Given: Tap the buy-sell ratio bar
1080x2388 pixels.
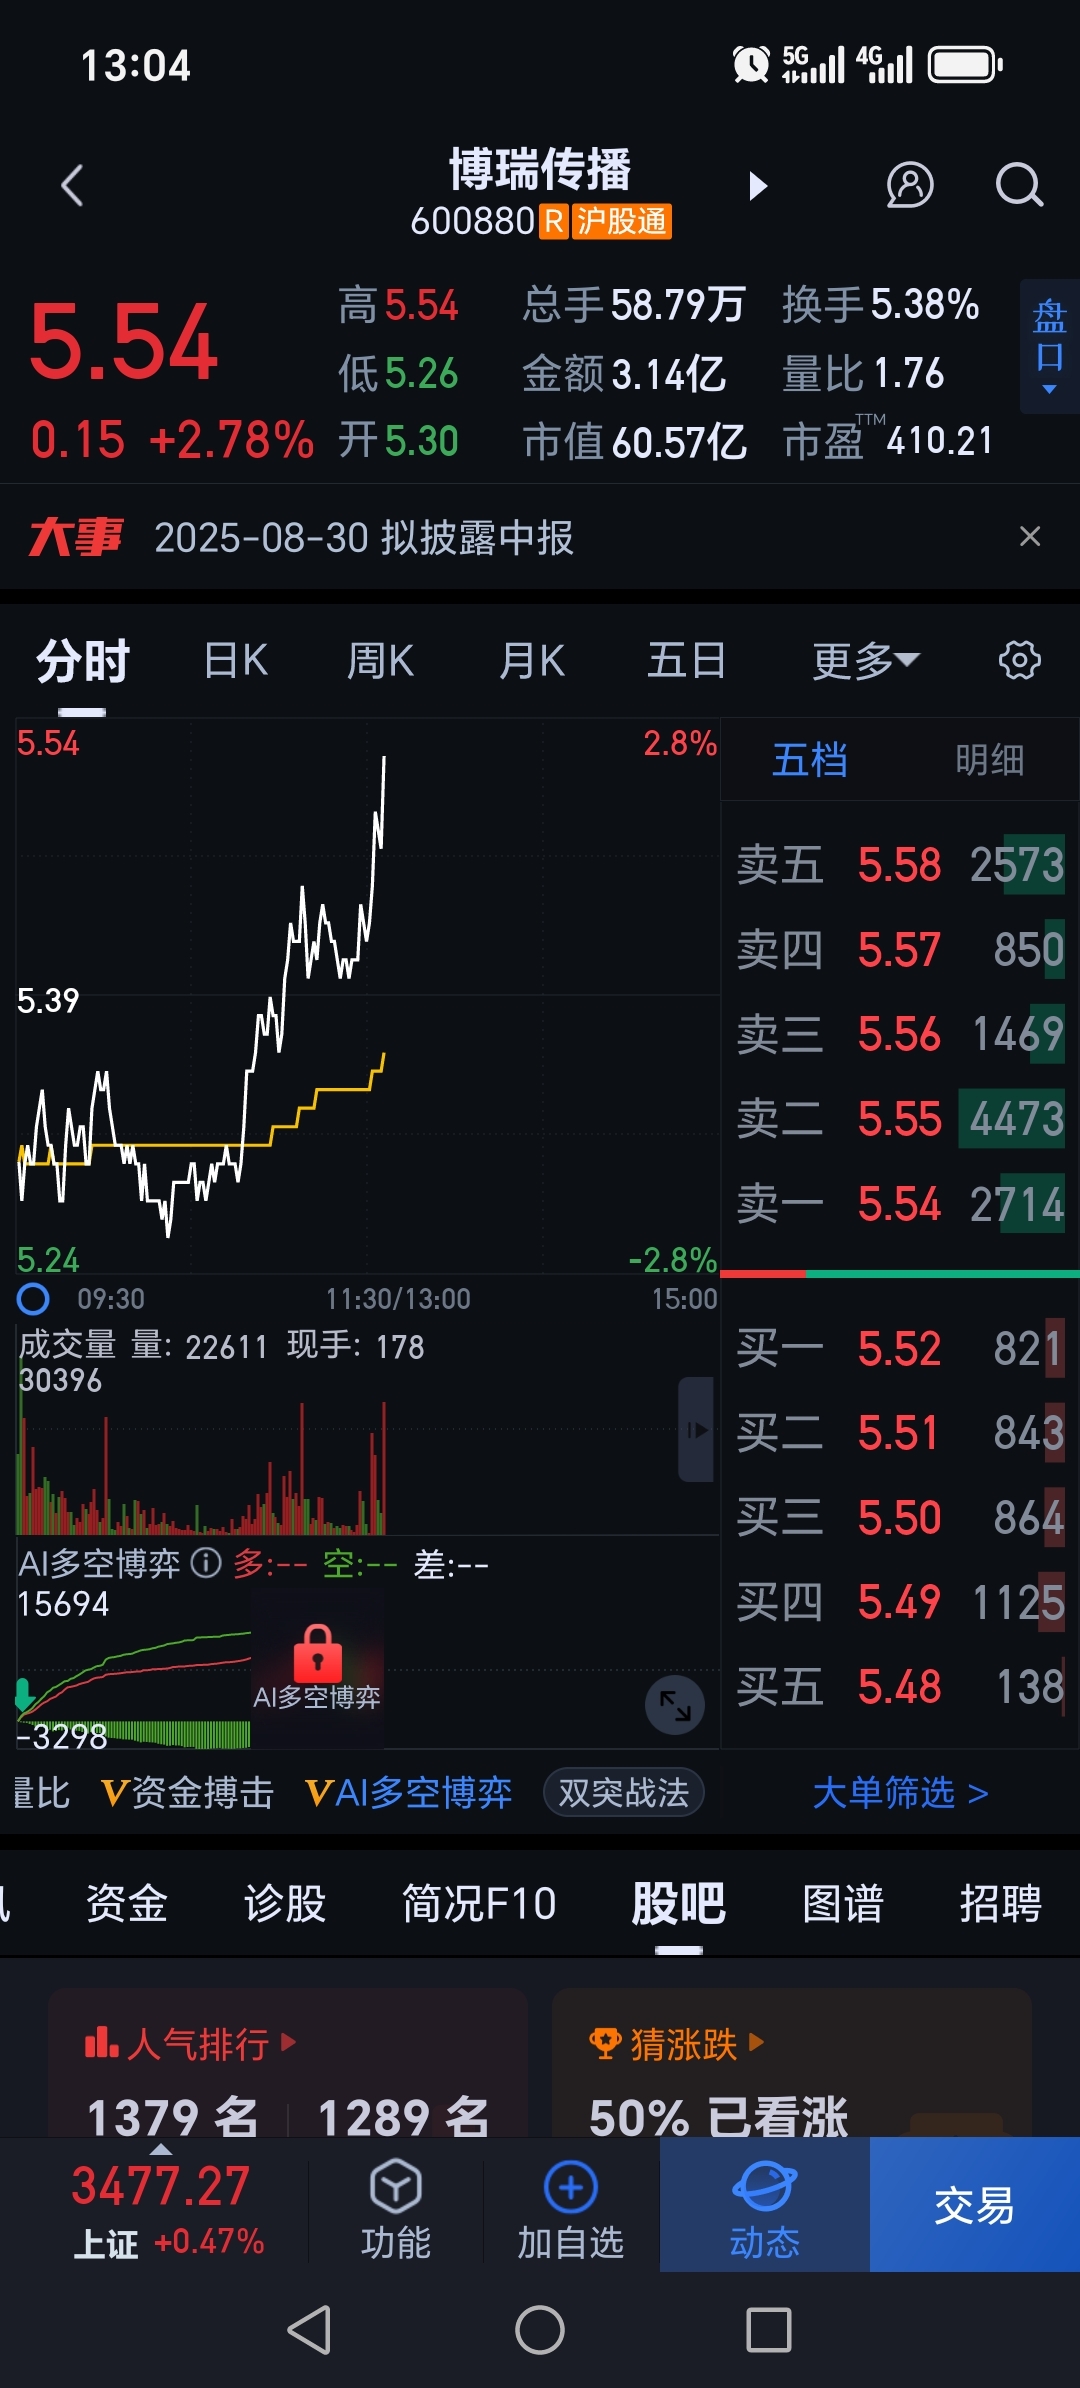Looking at the screenshot, I should 900,1274.
